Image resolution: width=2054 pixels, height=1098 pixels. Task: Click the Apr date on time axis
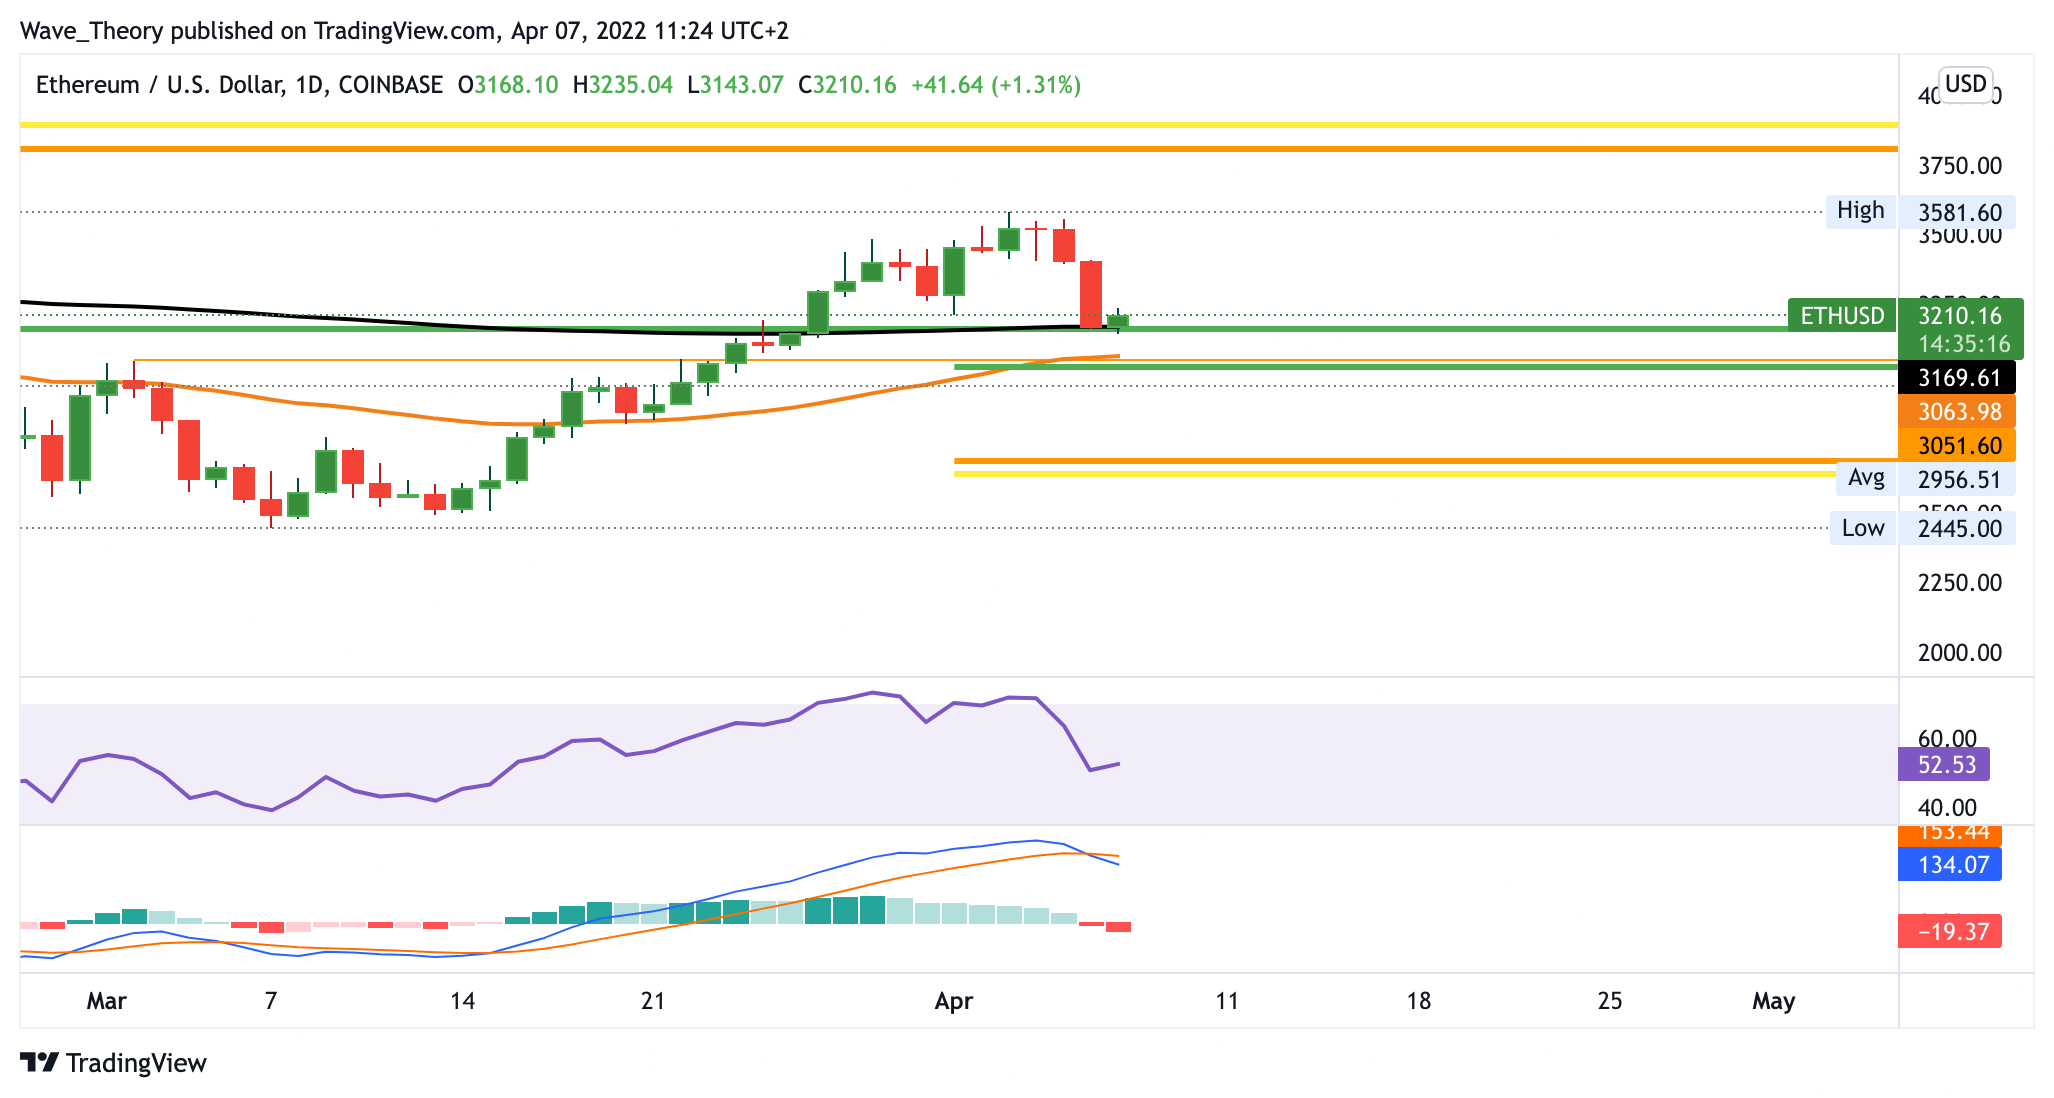[953, 1000]
